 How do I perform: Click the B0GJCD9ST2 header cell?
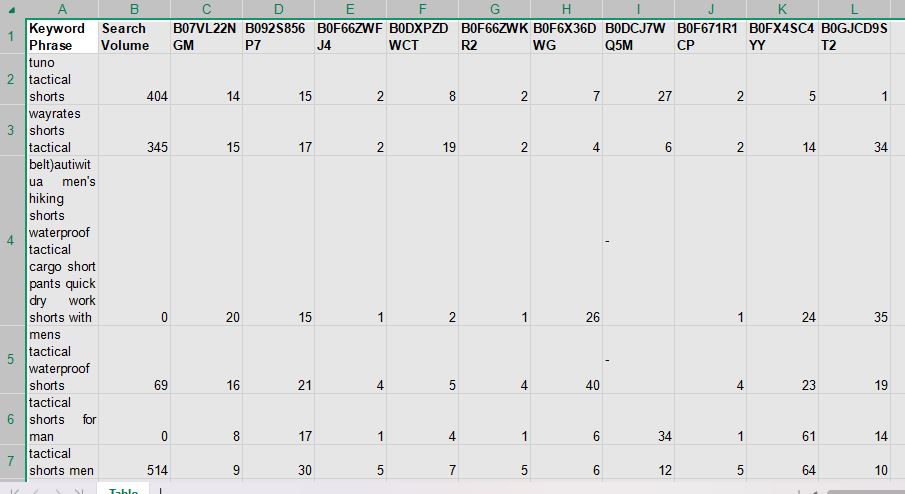[854, 36]
